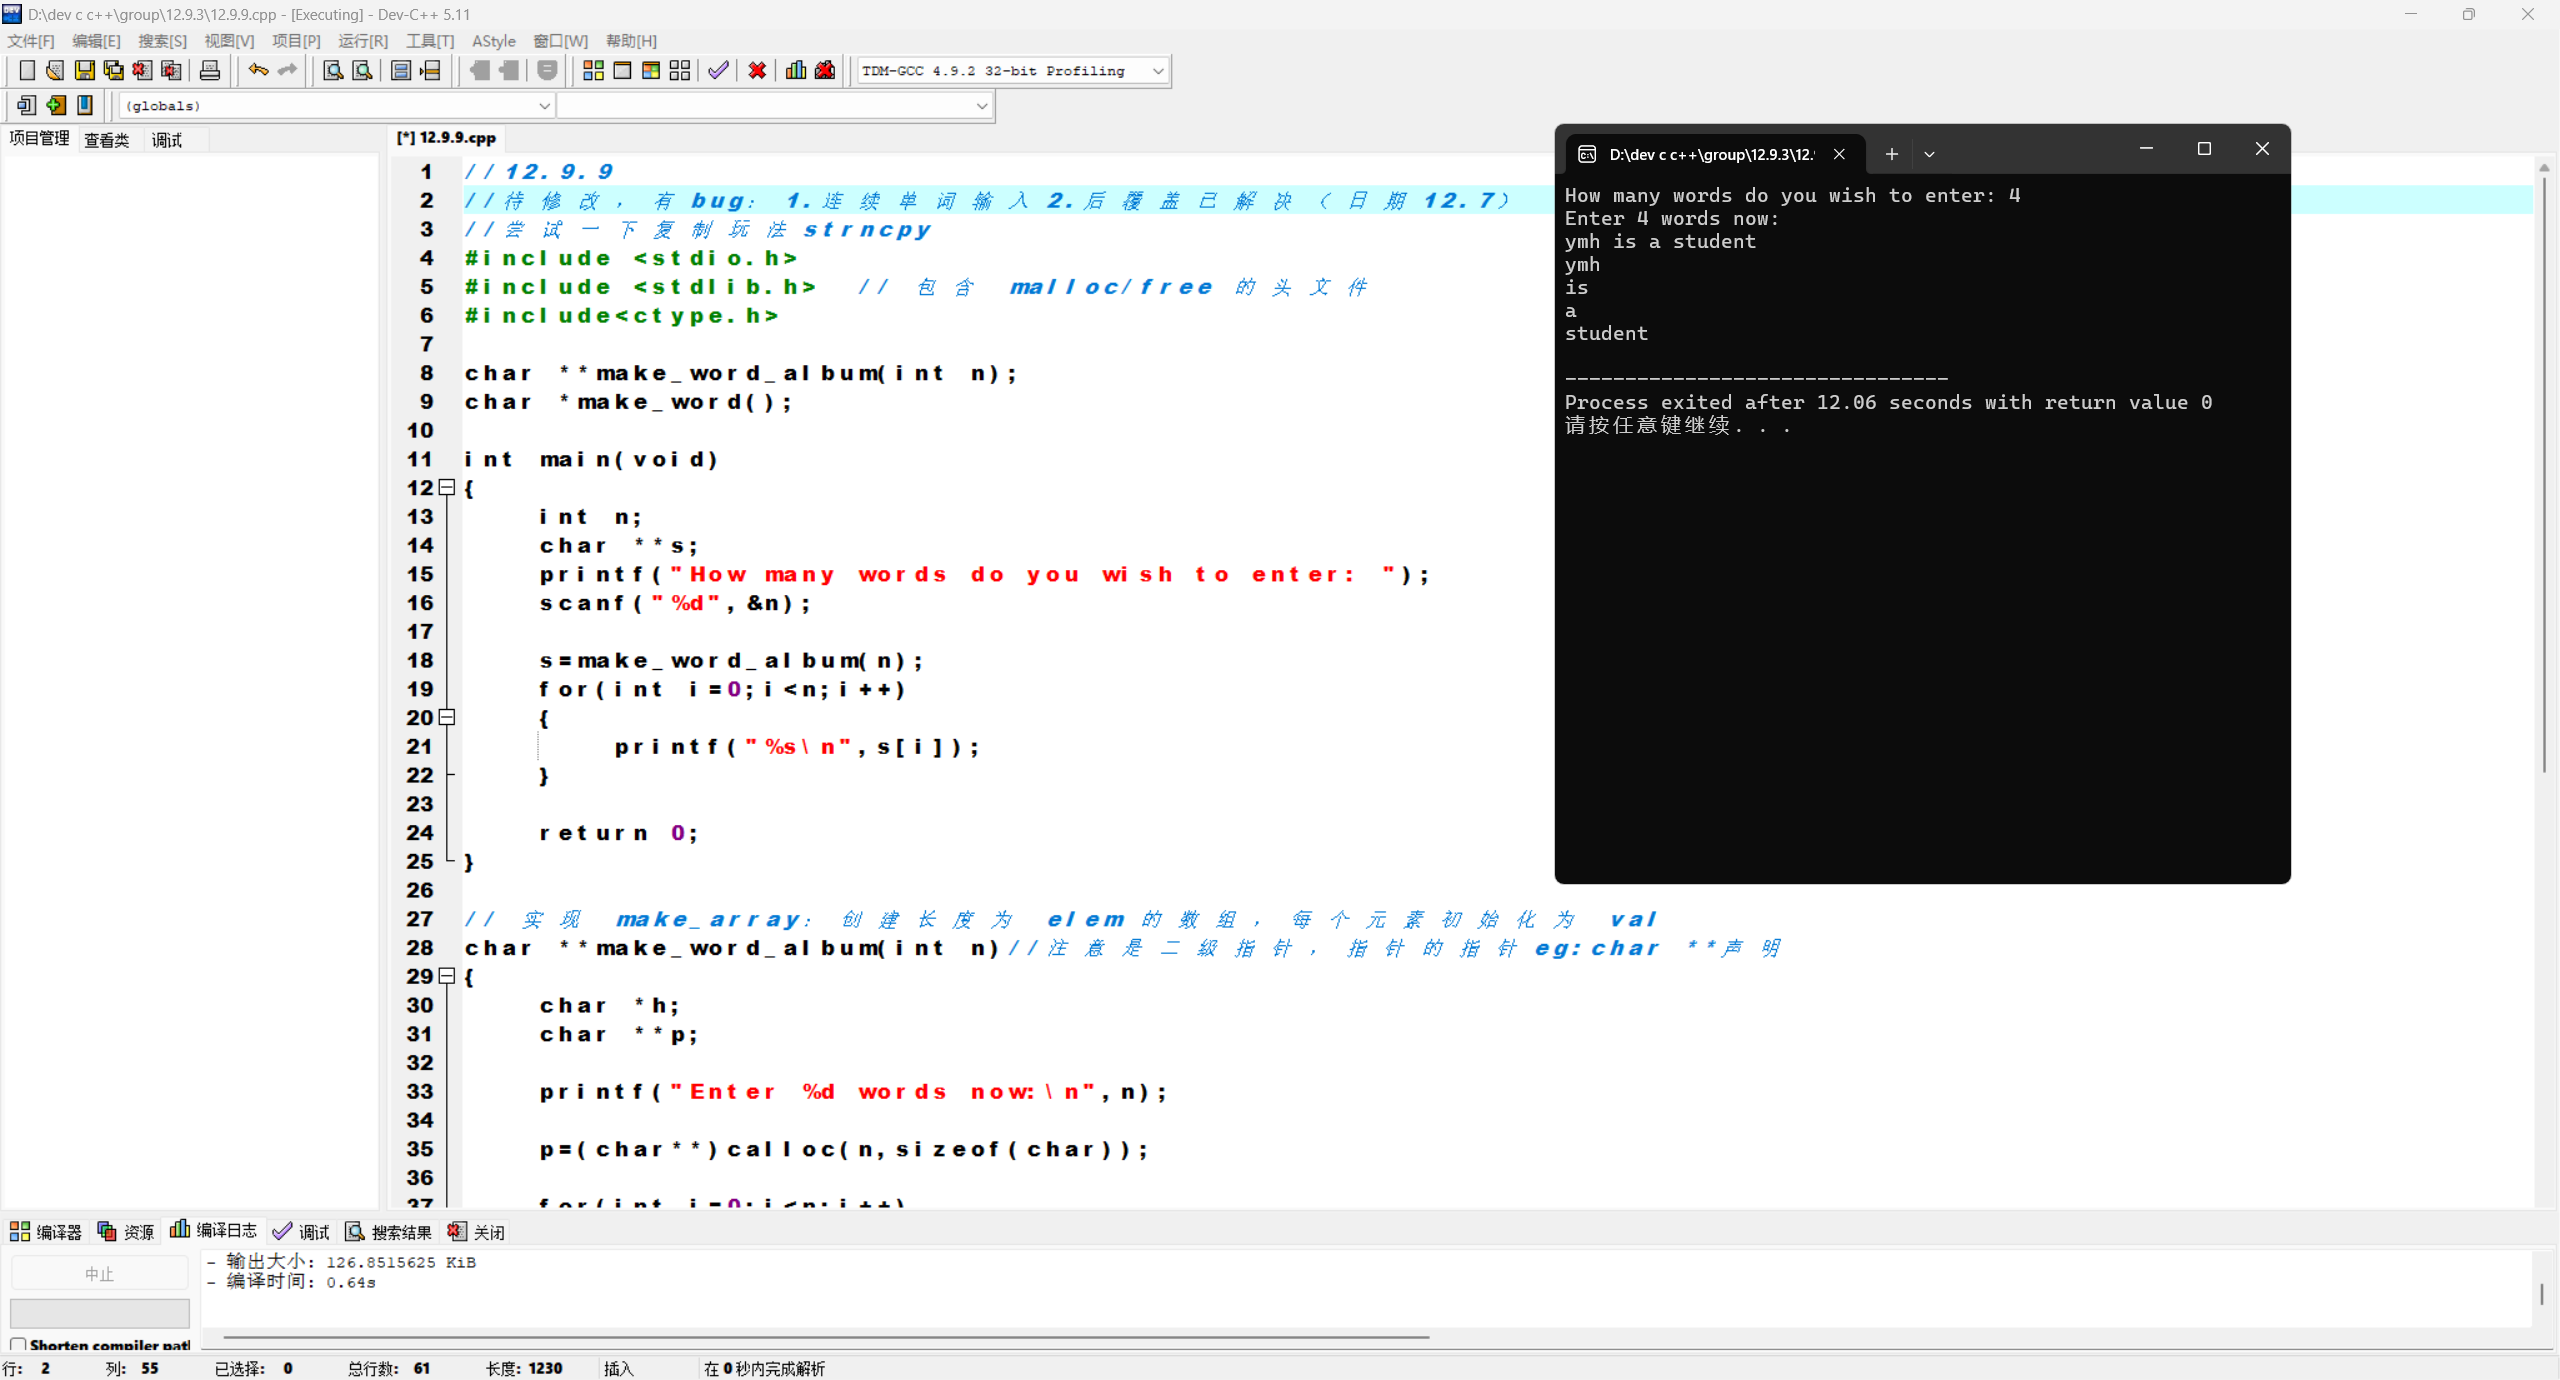Click the profile analysis bar chart icon
The height and width of the screenshot is (1380, 2560).
(796, 70)
